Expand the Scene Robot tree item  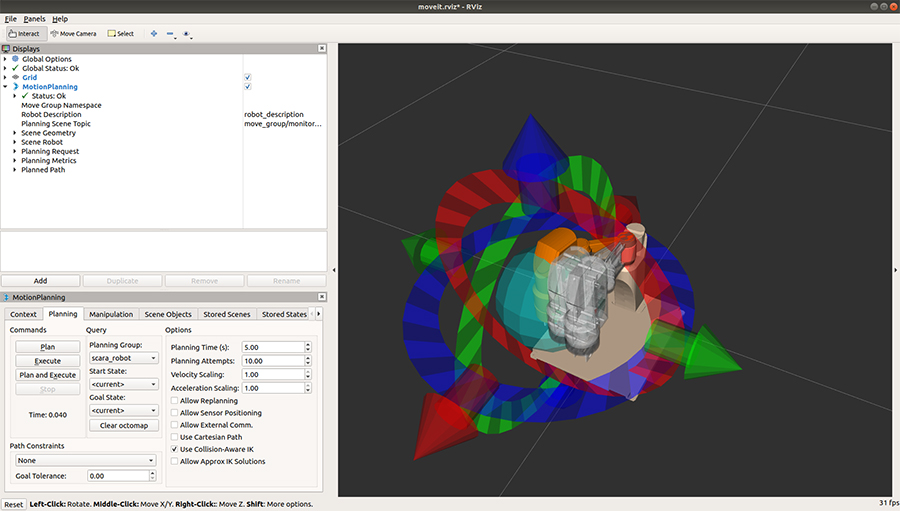14,142
